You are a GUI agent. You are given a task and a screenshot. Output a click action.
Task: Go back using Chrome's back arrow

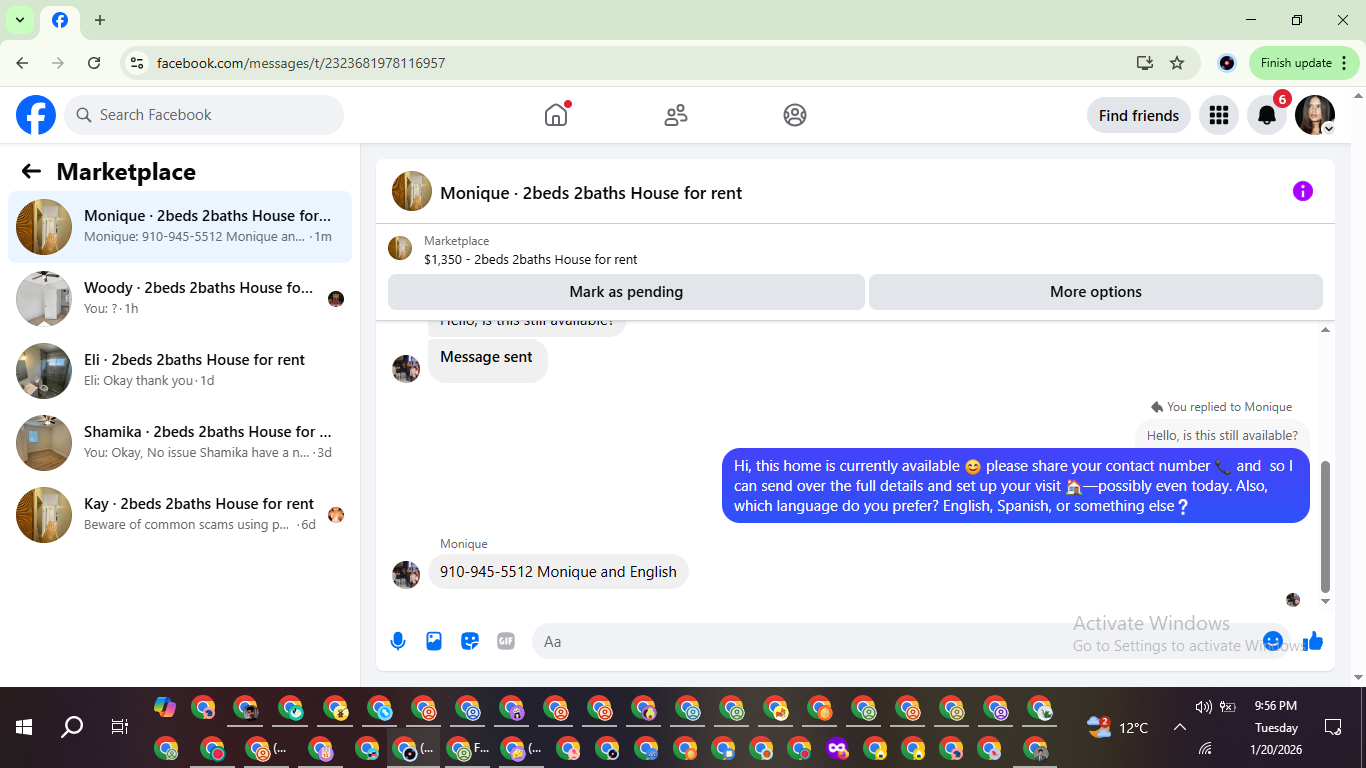click(22, 63)
